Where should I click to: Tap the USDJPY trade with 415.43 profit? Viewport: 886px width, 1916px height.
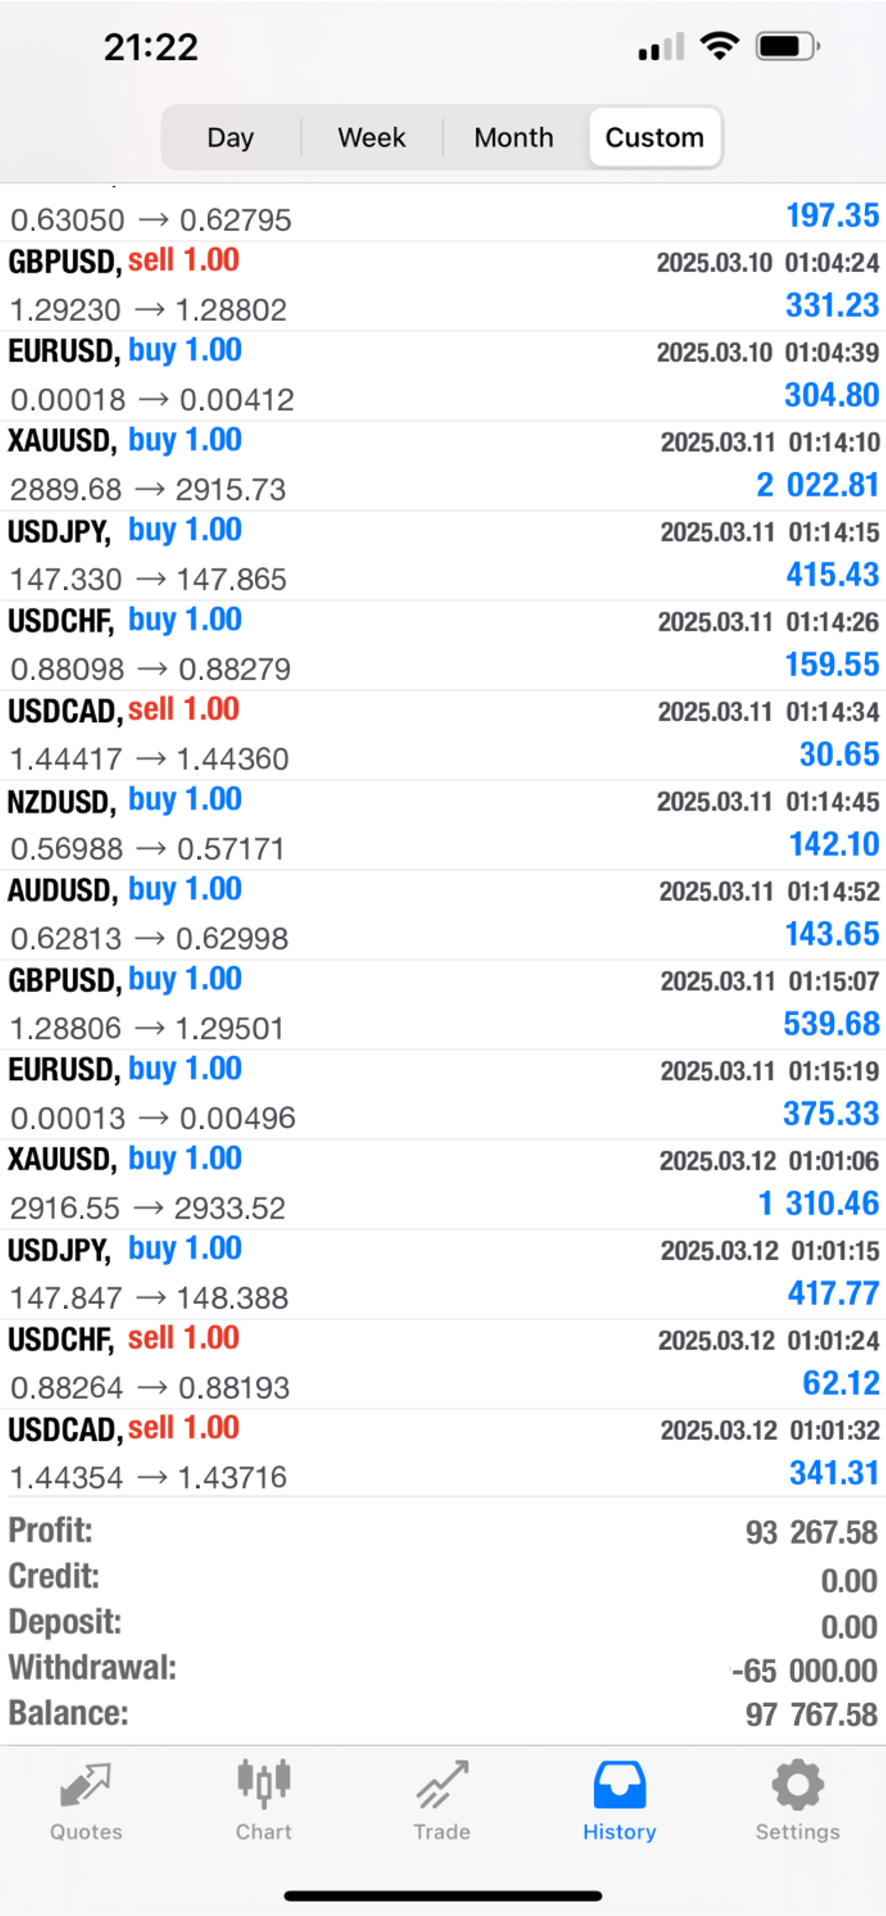click(443, 555)
